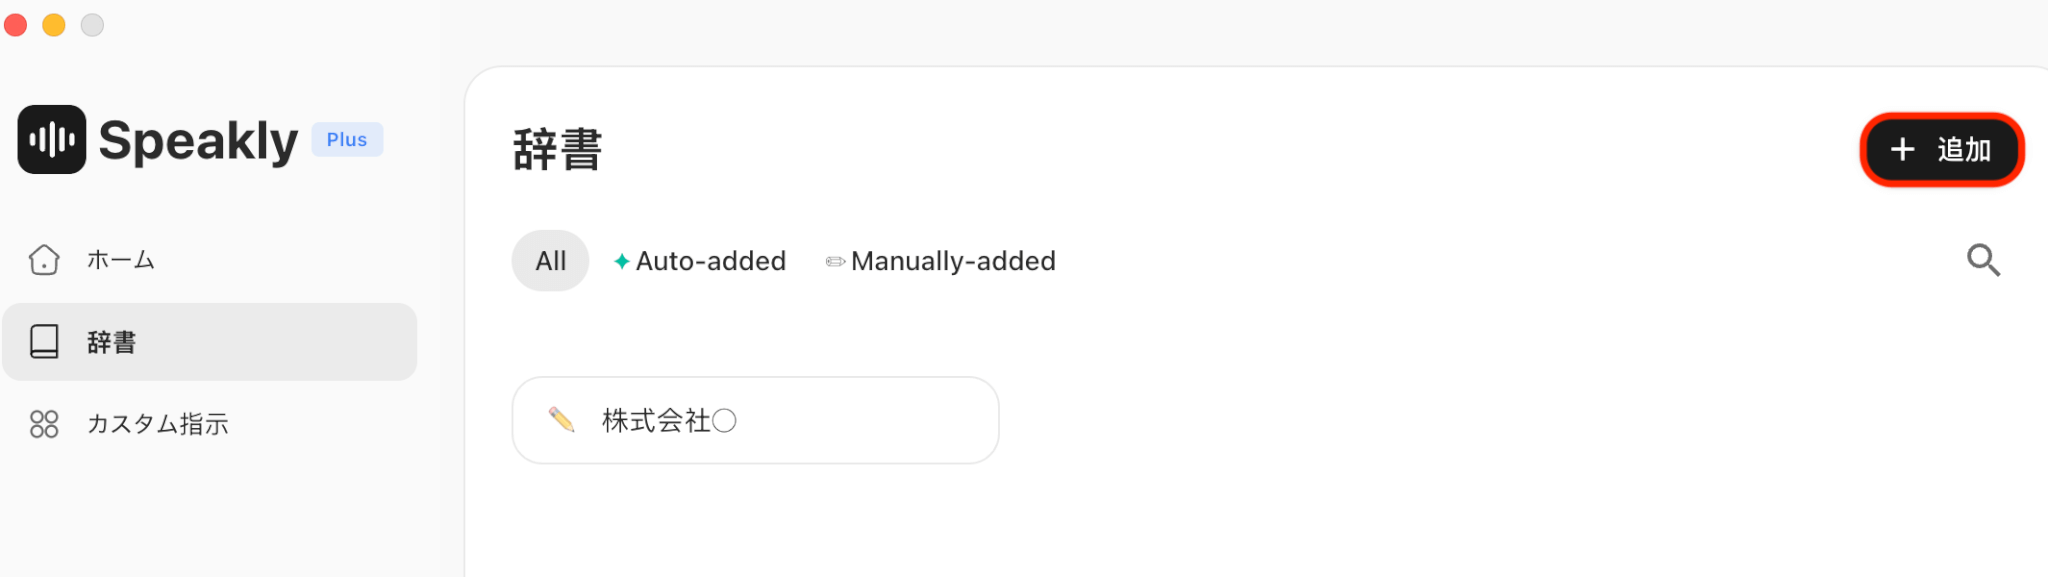Click the green sparkle Auto-added icon
Screen dimensions: 2048x577
click(x=622, y=261)
